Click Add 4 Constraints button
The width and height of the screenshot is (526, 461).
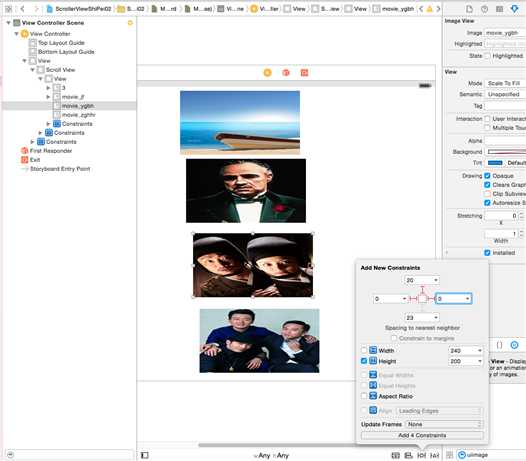[422, 435]
